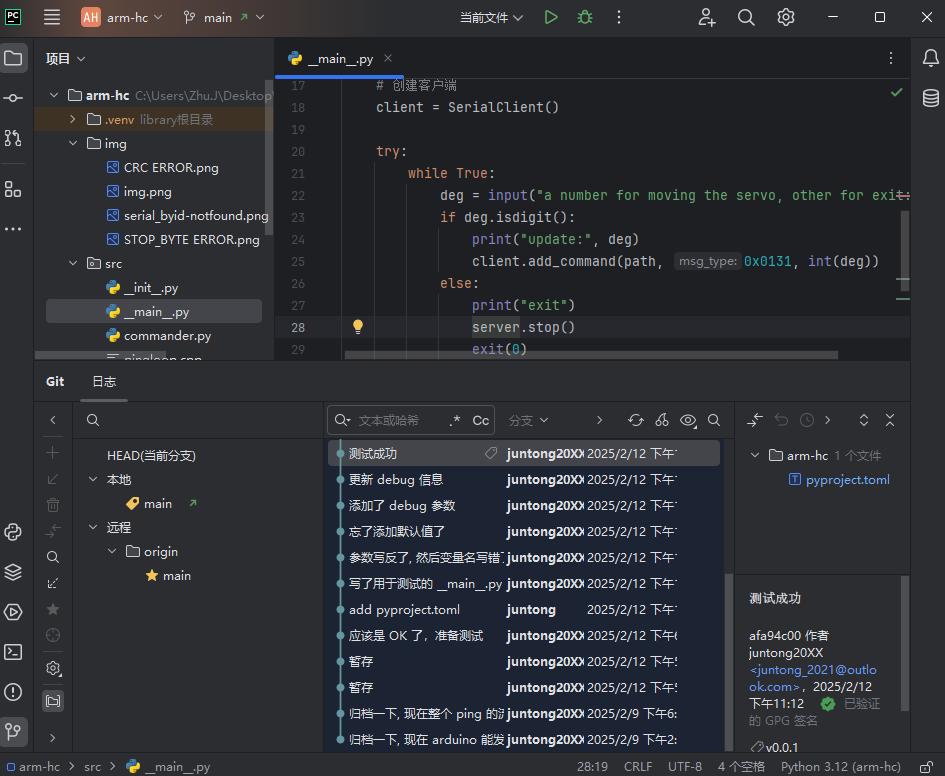The width and height of the screenshot is (945, 776).
Task: Expand all in commit details file tree
Action: click(864, 420)
